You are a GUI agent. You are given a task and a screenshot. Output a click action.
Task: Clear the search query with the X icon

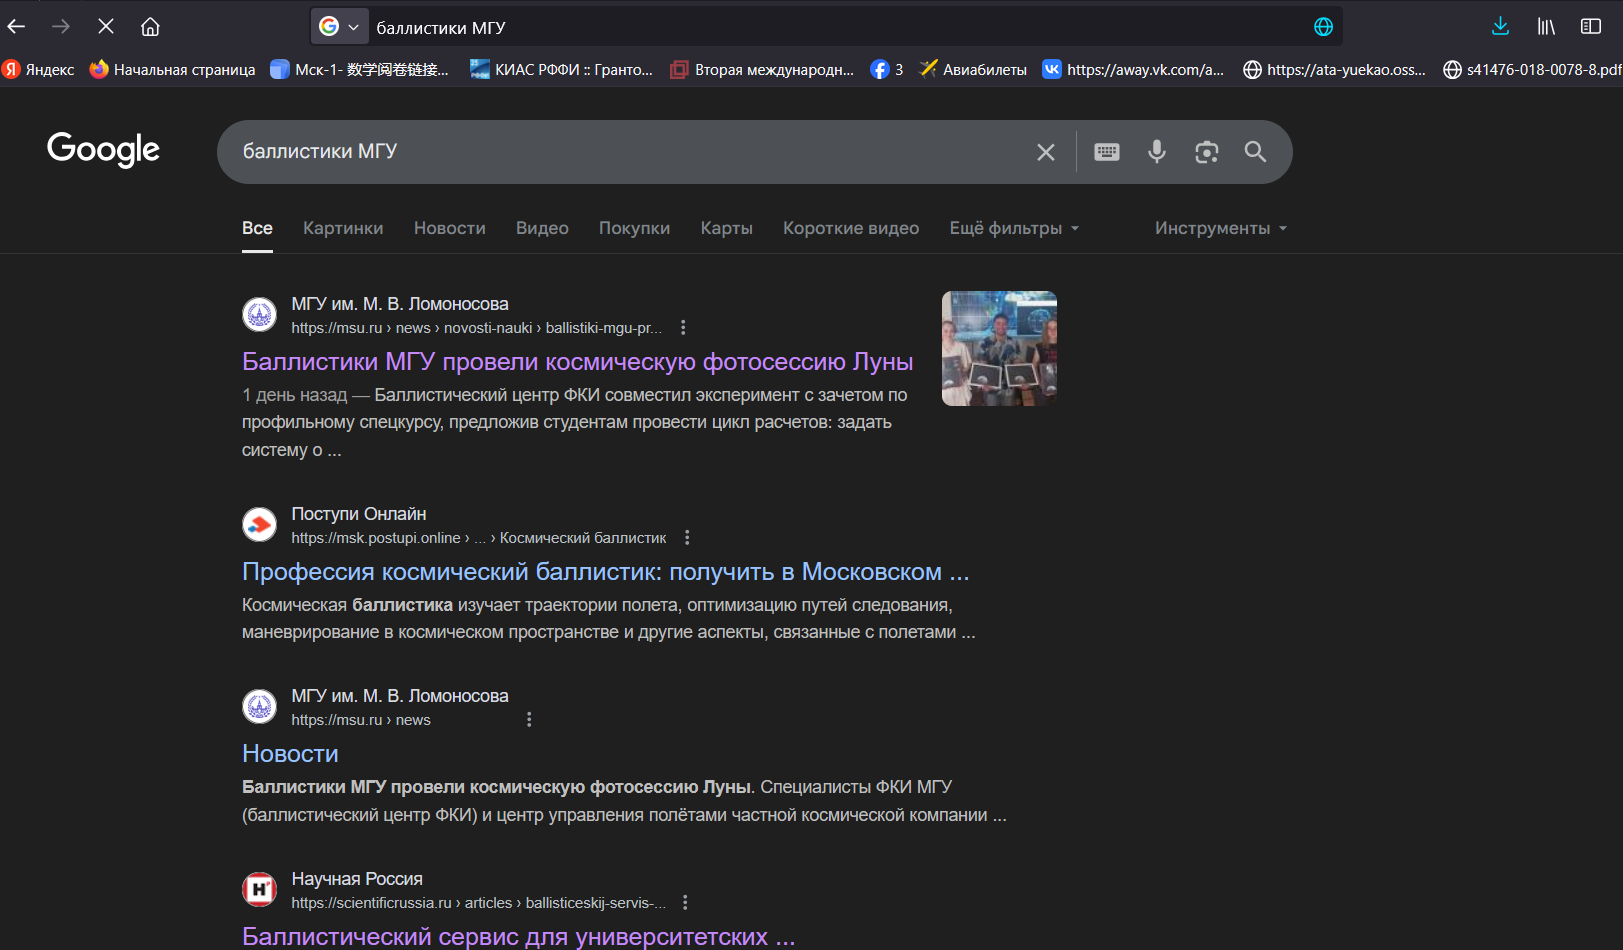click(1046, 152)
